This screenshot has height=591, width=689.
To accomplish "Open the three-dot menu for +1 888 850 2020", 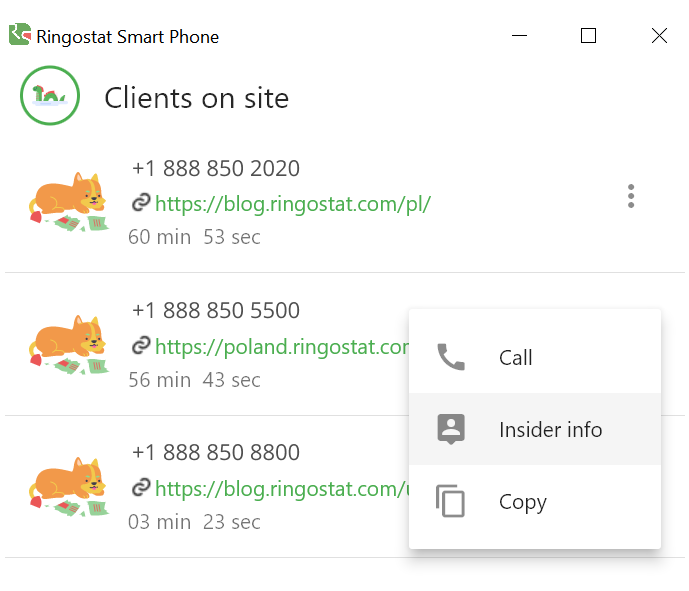I will point(631,196).
